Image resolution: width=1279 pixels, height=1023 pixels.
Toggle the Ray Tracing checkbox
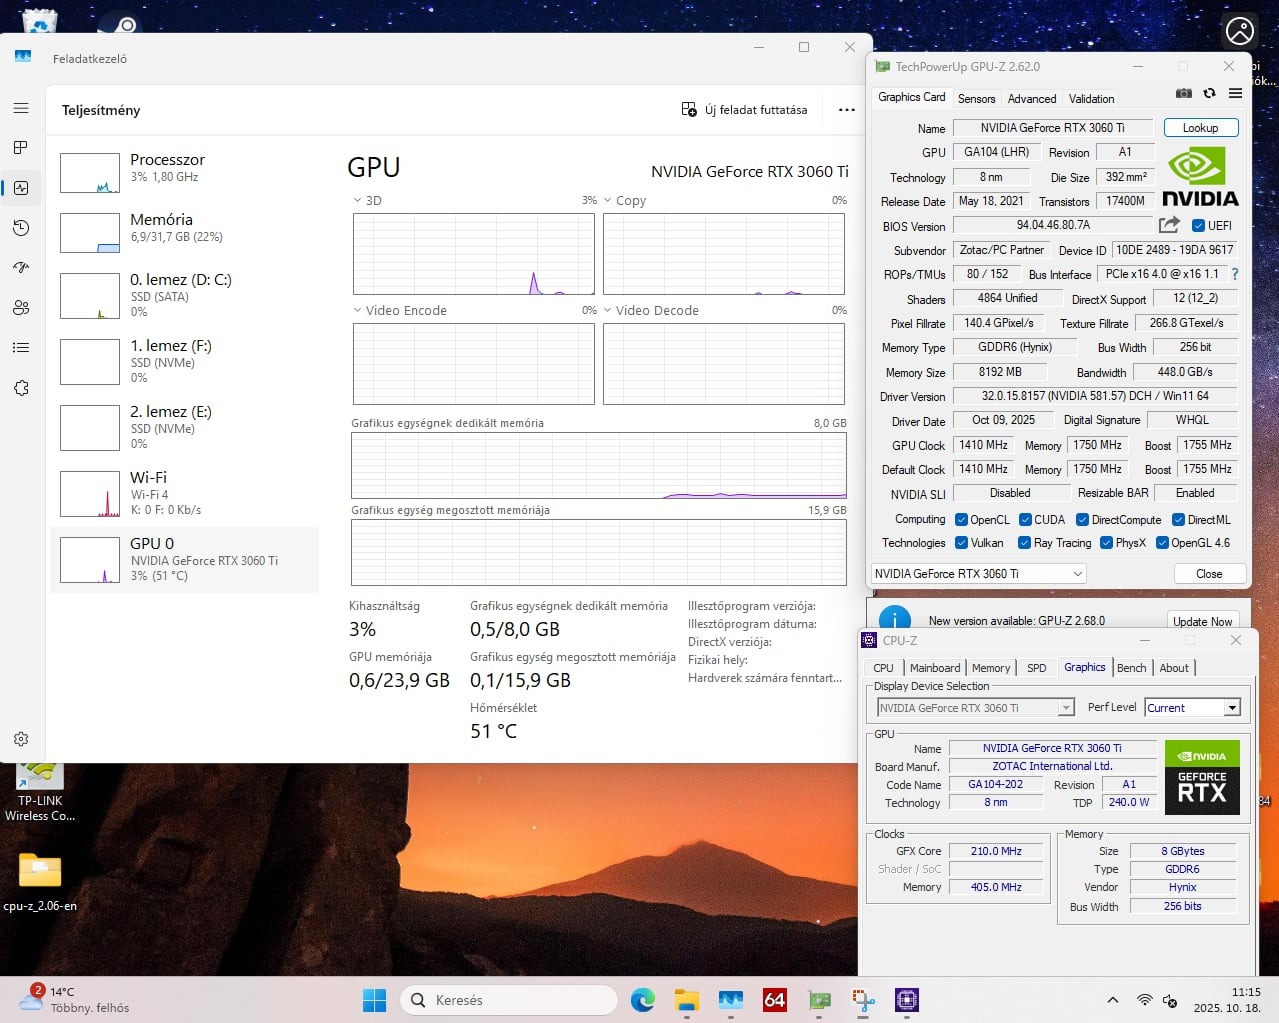[x=1024, y=543]
